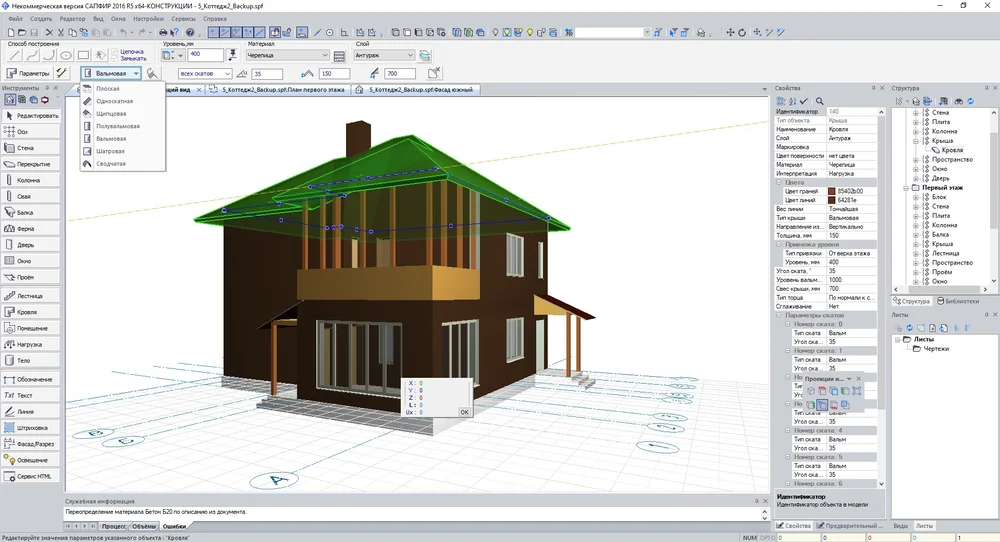
Task: Click the binoculars icon in Структура panel
Action: 958,101
